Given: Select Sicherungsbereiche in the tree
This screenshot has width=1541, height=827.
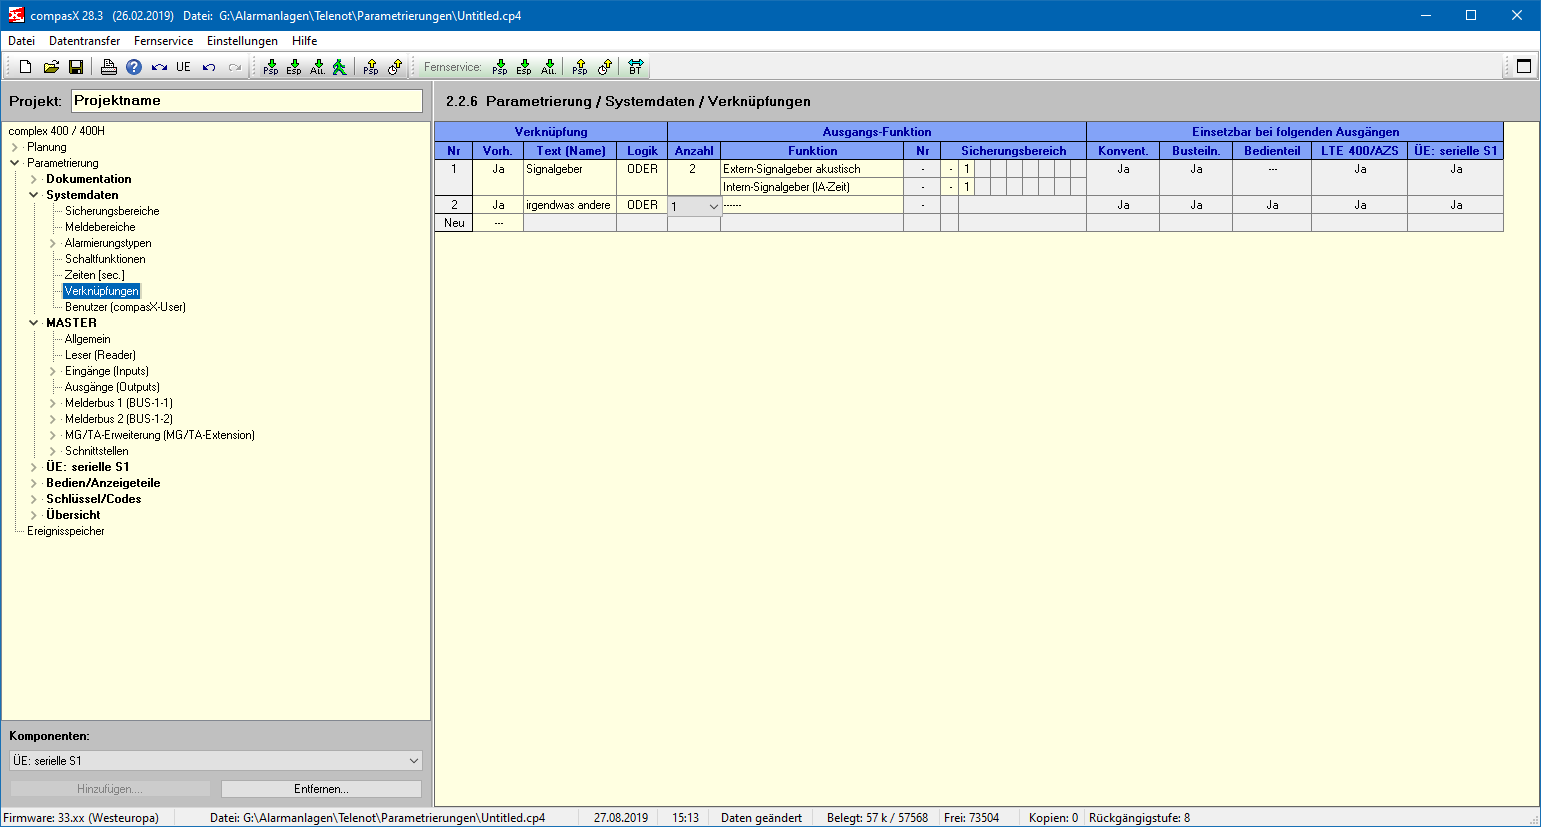Looking at the screenshot, I should (112, 211).
